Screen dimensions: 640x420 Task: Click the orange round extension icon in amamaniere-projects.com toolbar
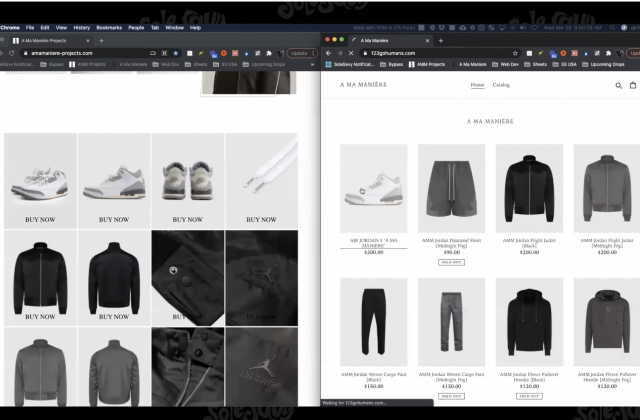click(x=224, y=53)
